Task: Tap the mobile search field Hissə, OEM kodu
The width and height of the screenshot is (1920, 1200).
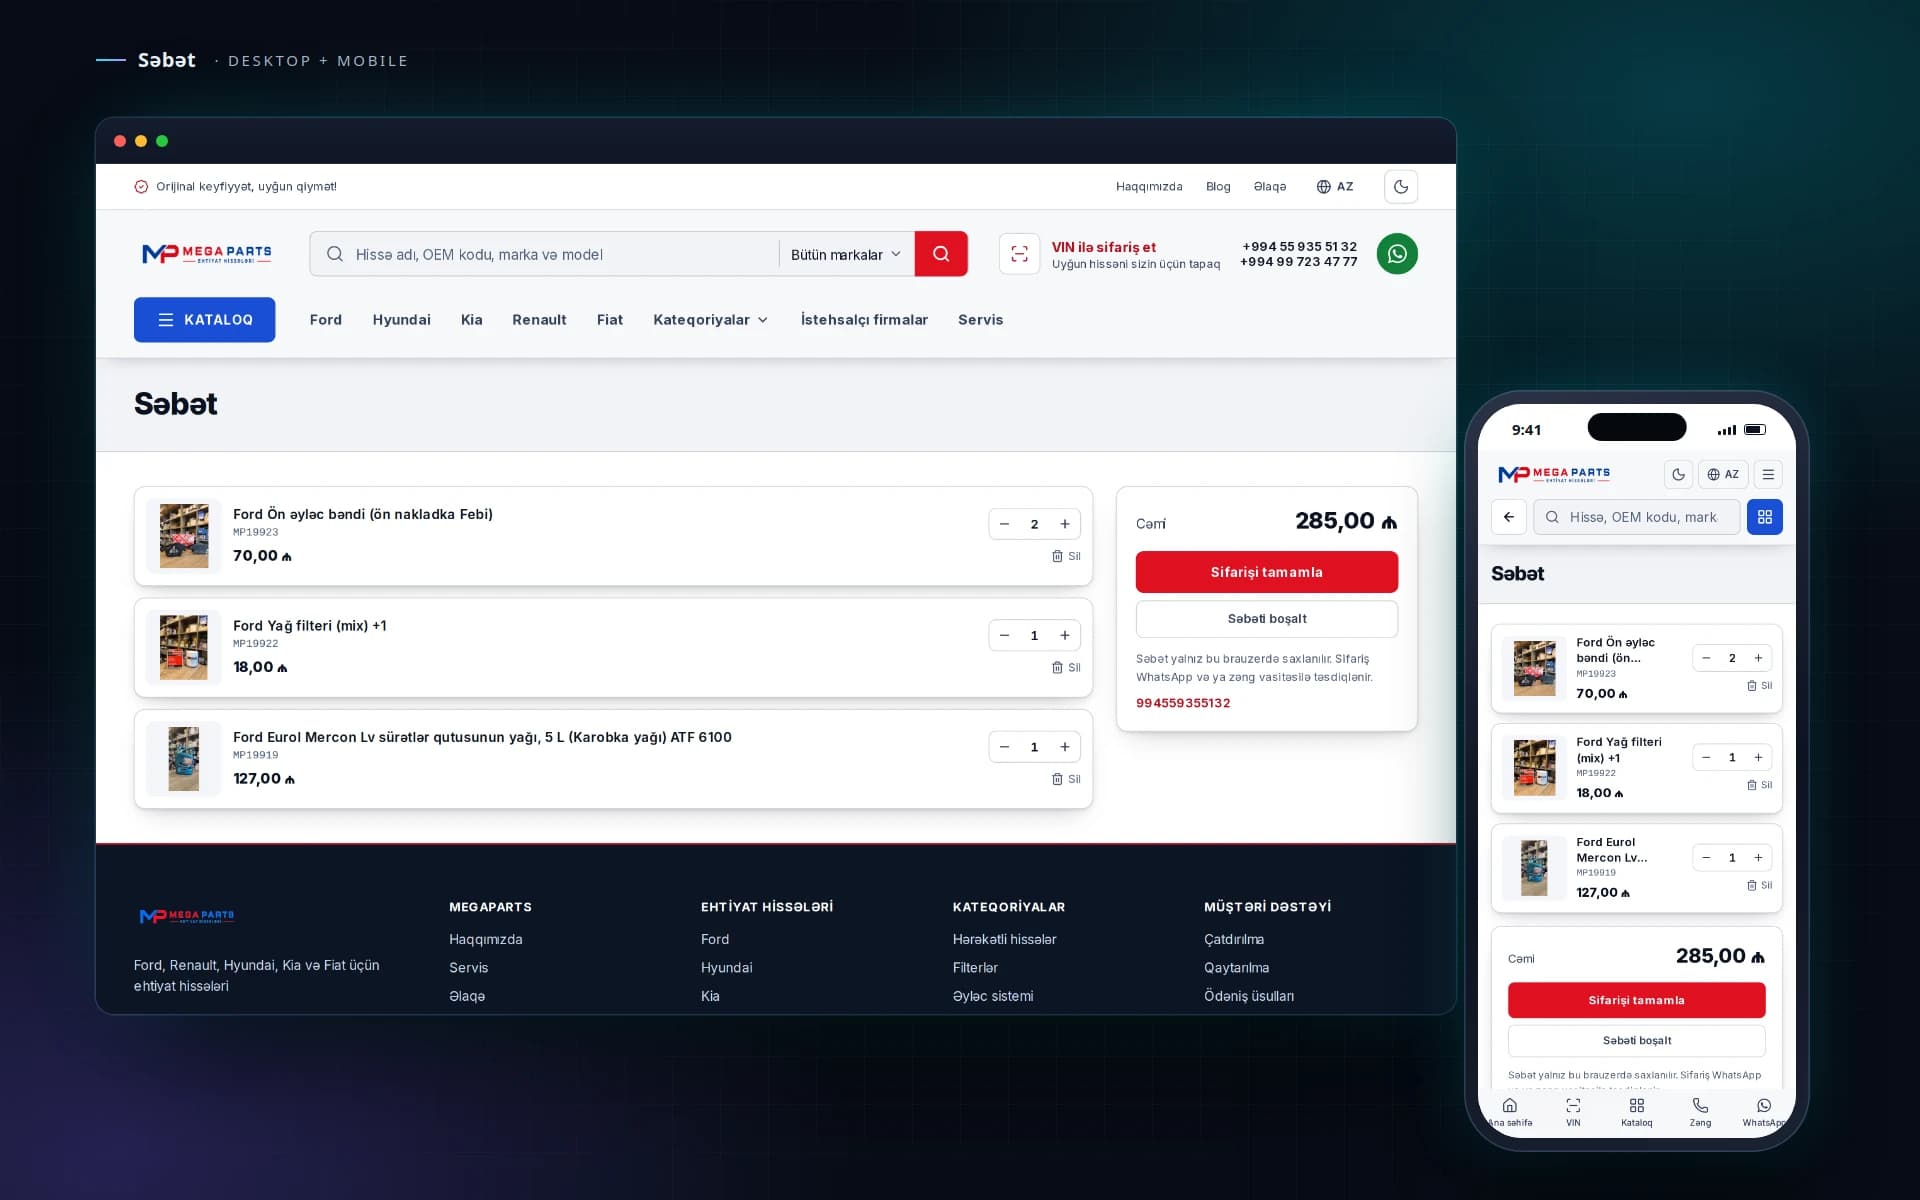Action: point(1637,517)
